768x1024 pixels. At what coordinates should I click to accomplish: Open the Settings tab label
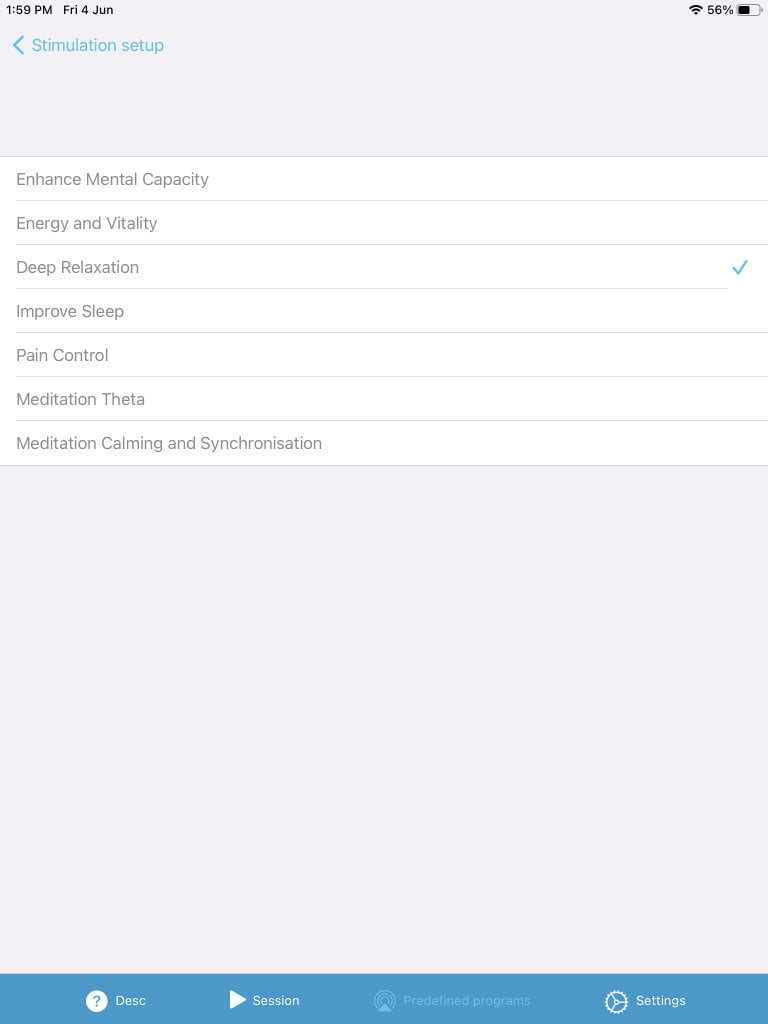coord(661,1000)
